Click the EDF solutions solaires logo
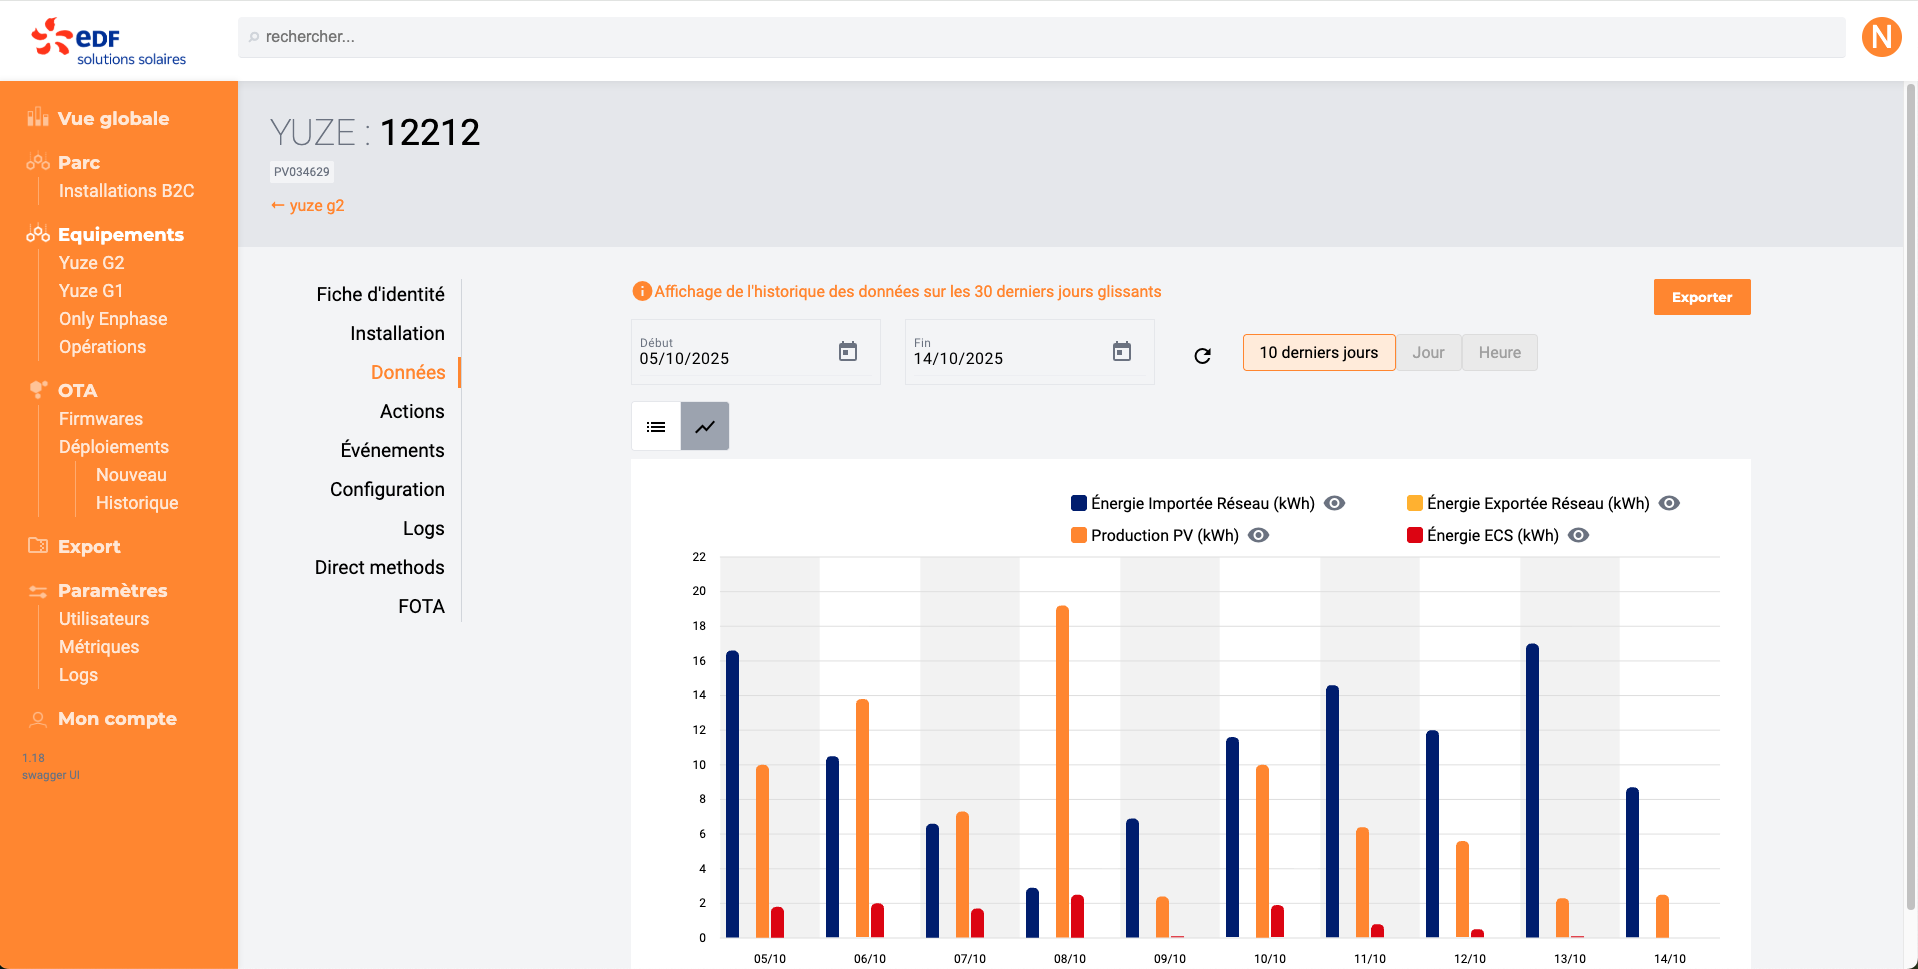 click(x=109, y=41)
